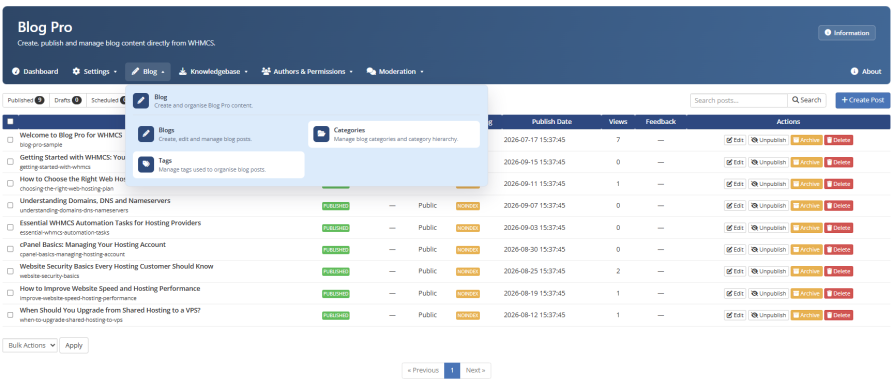Go to the Dashboard menu item
892x389 pixels.
tap(35, 72)
